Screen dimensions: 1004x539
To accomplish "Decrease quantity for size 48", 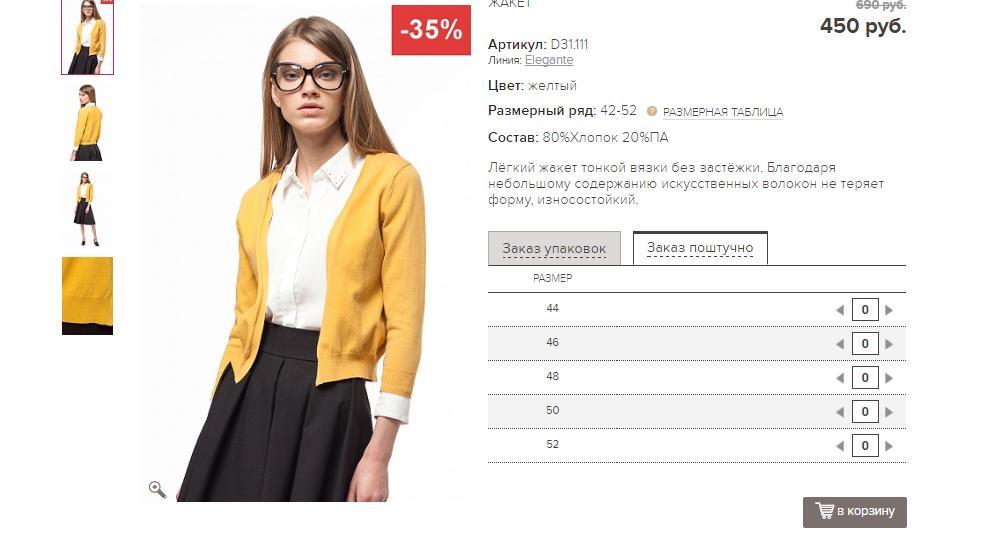I will tap(840, 378).
